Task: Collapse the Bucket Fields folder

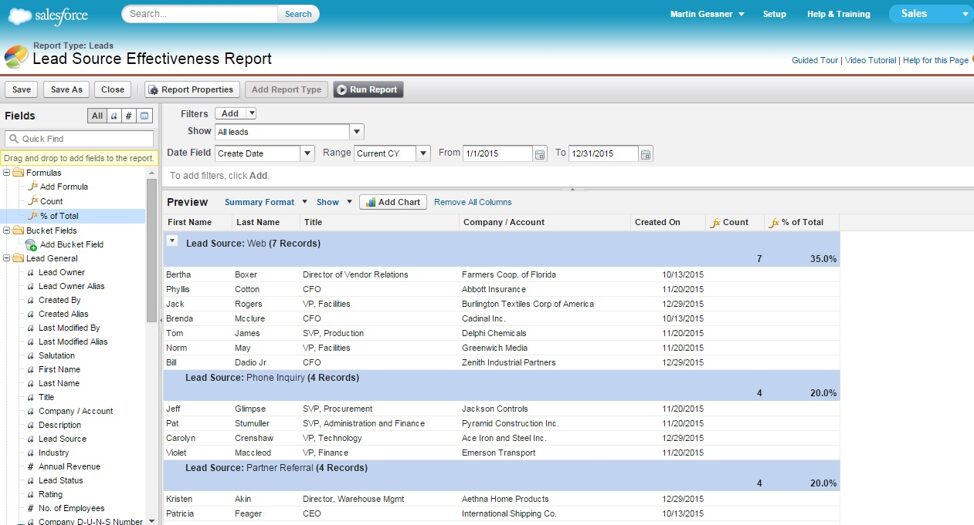Action: [x=7, y=231]
